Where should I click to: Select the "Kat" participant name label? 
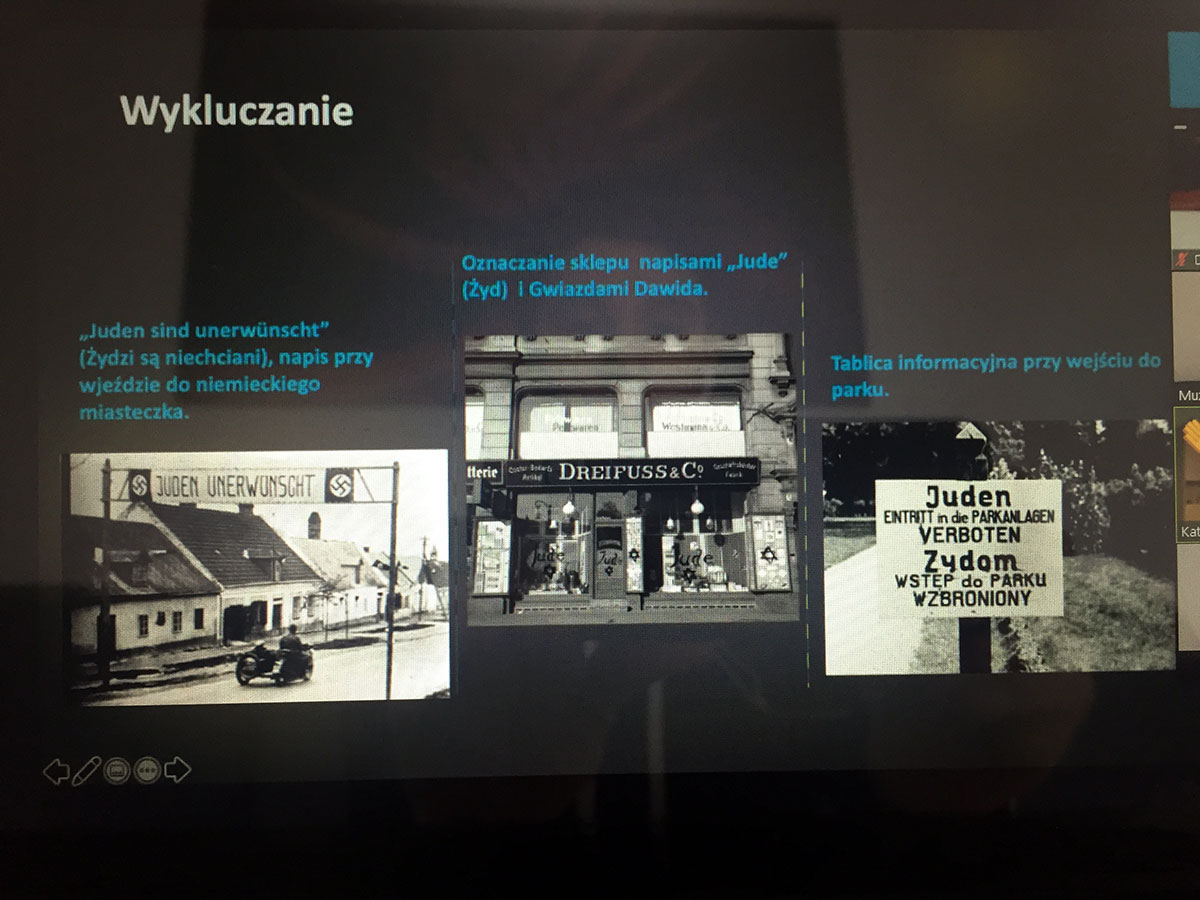tap(1189, 532)
